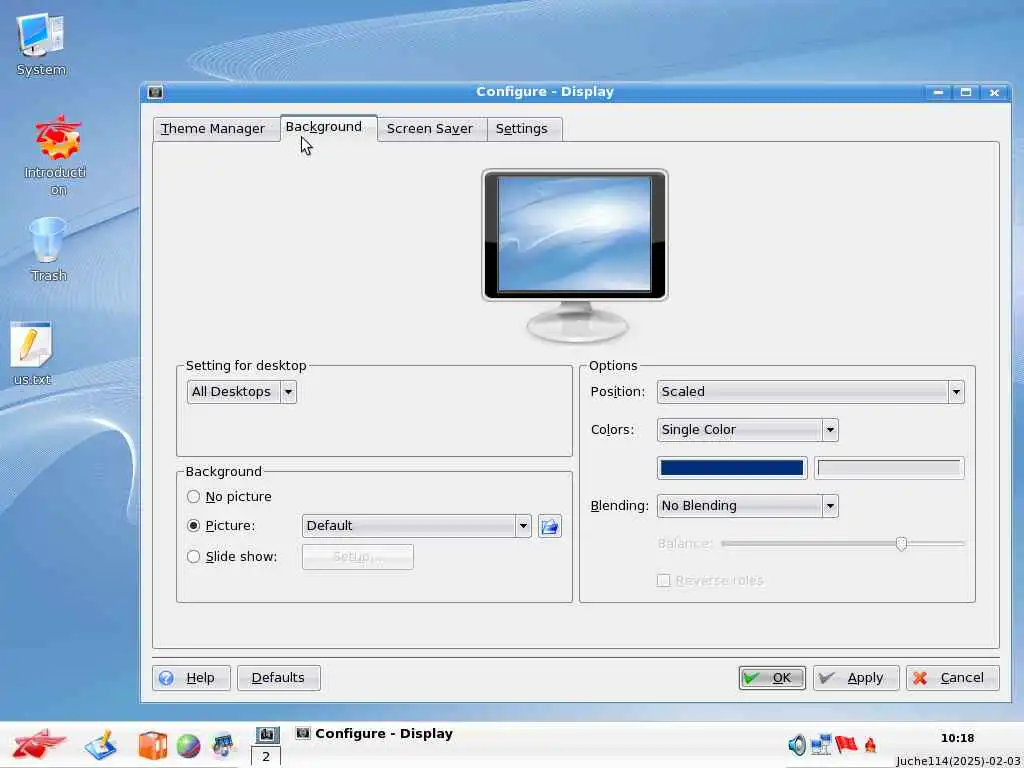
Task: Minimize the Configure - Display window
Action: [x=938, y=93]
